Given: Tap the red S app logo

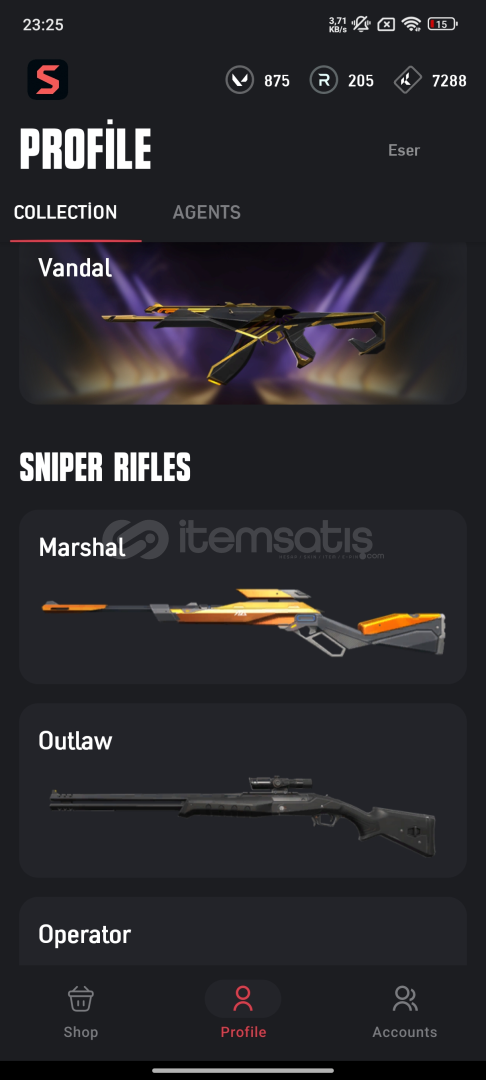Looking at the screenshot, I should (x=47, y=80).
